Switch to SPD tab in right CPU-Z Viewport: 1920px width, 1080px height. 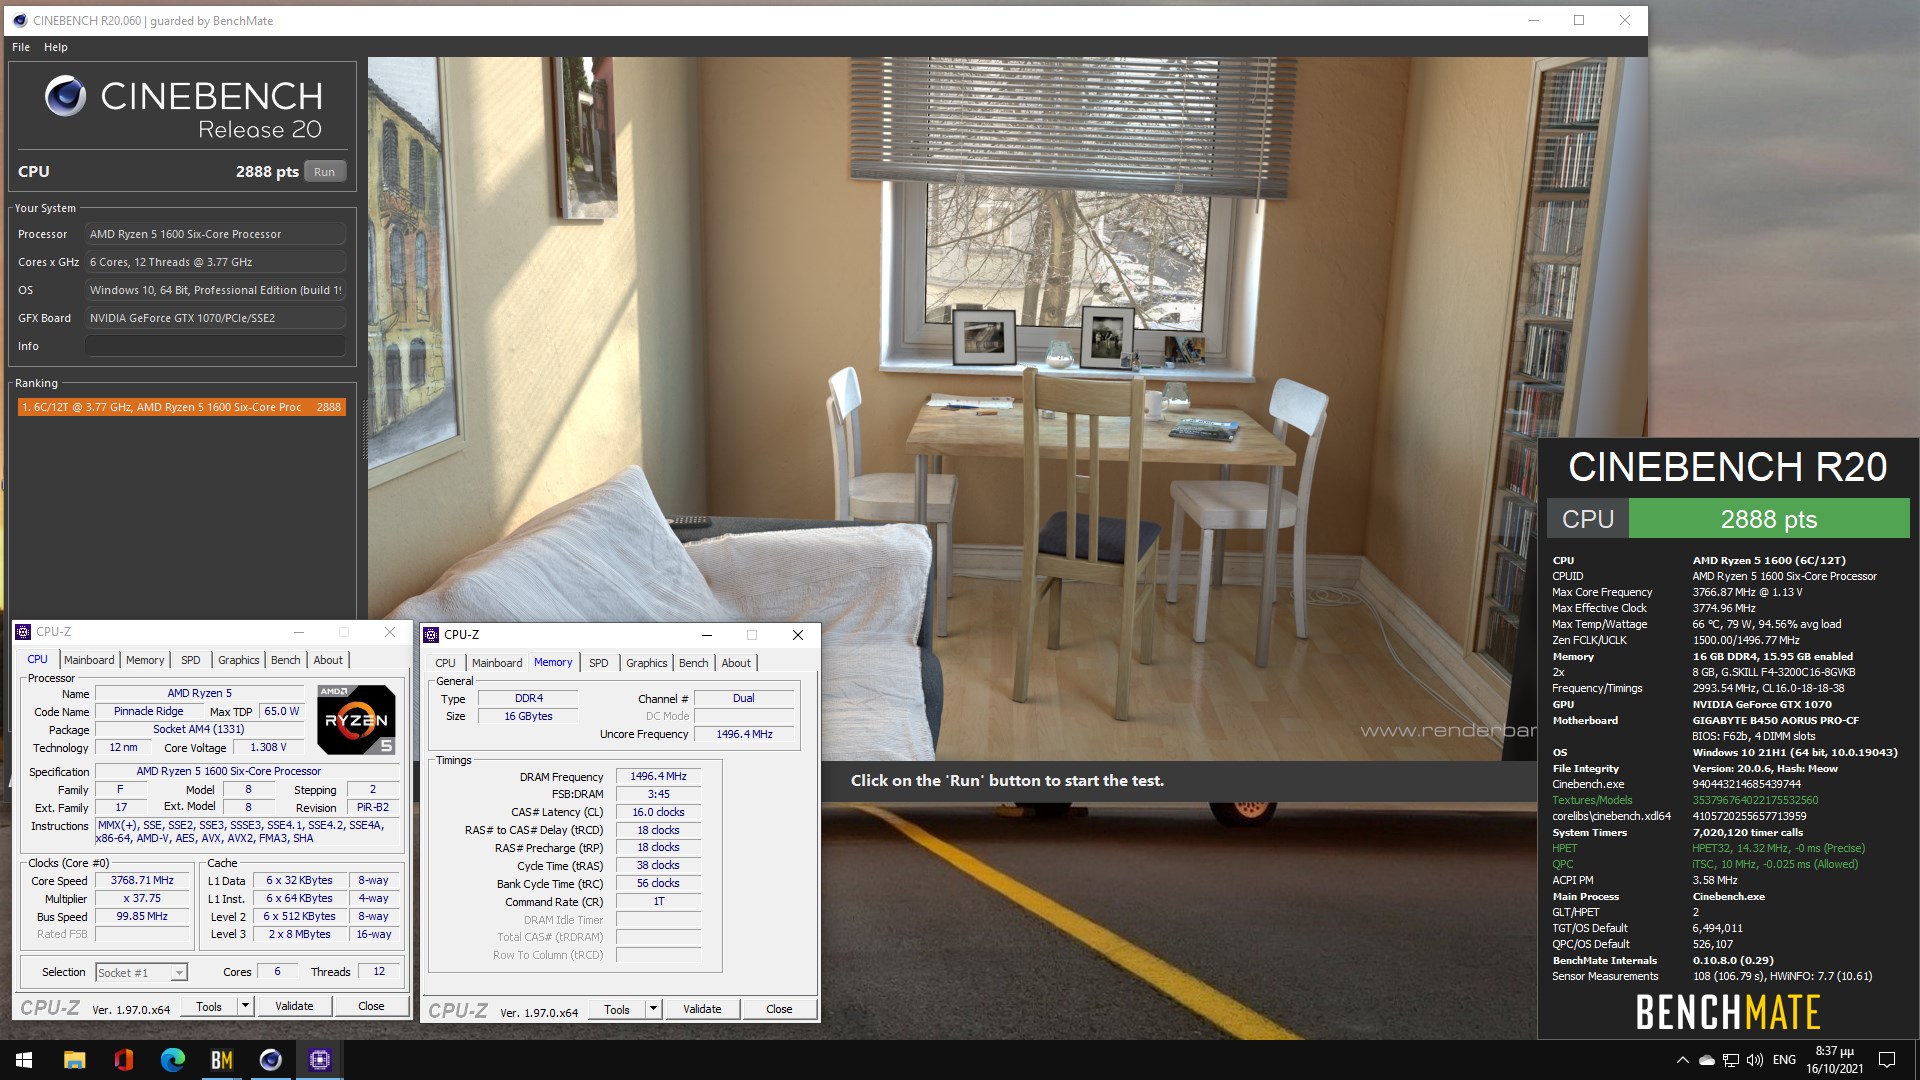[x=598, y=663]
